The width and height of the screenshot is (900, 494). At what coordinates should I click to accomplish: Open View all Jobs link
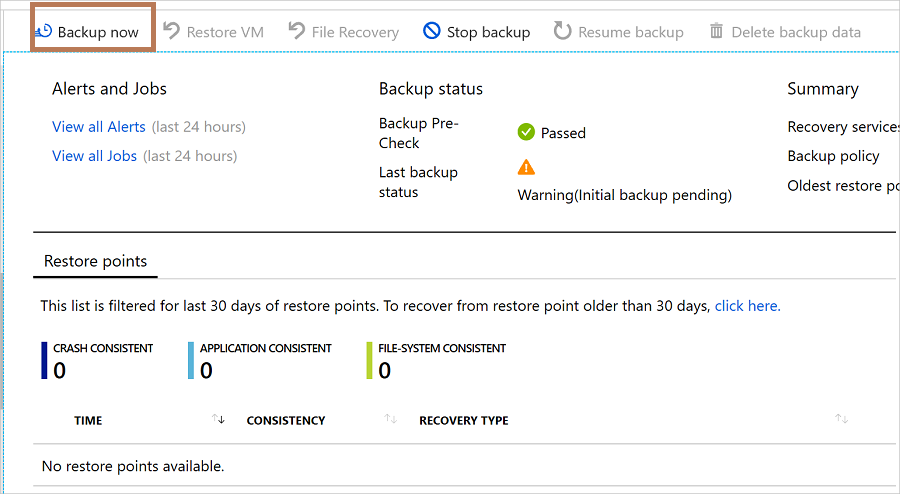(x=94, y=156)
